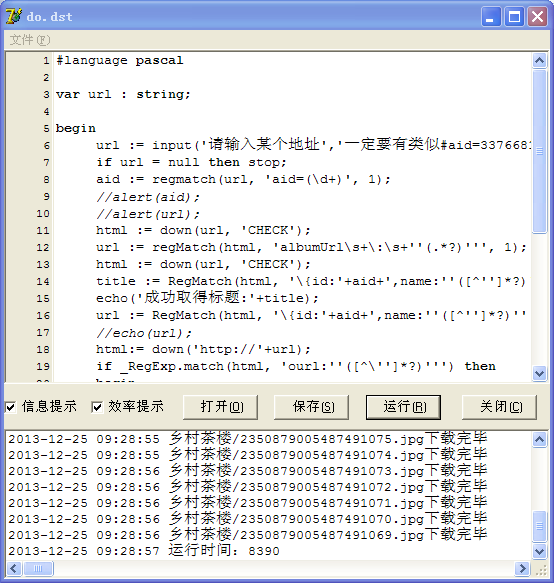The height and width of the screenshot is (583, 554).
Task: Click the 打开(O) button
Action: pyautogui.click(x=220, y=407)
